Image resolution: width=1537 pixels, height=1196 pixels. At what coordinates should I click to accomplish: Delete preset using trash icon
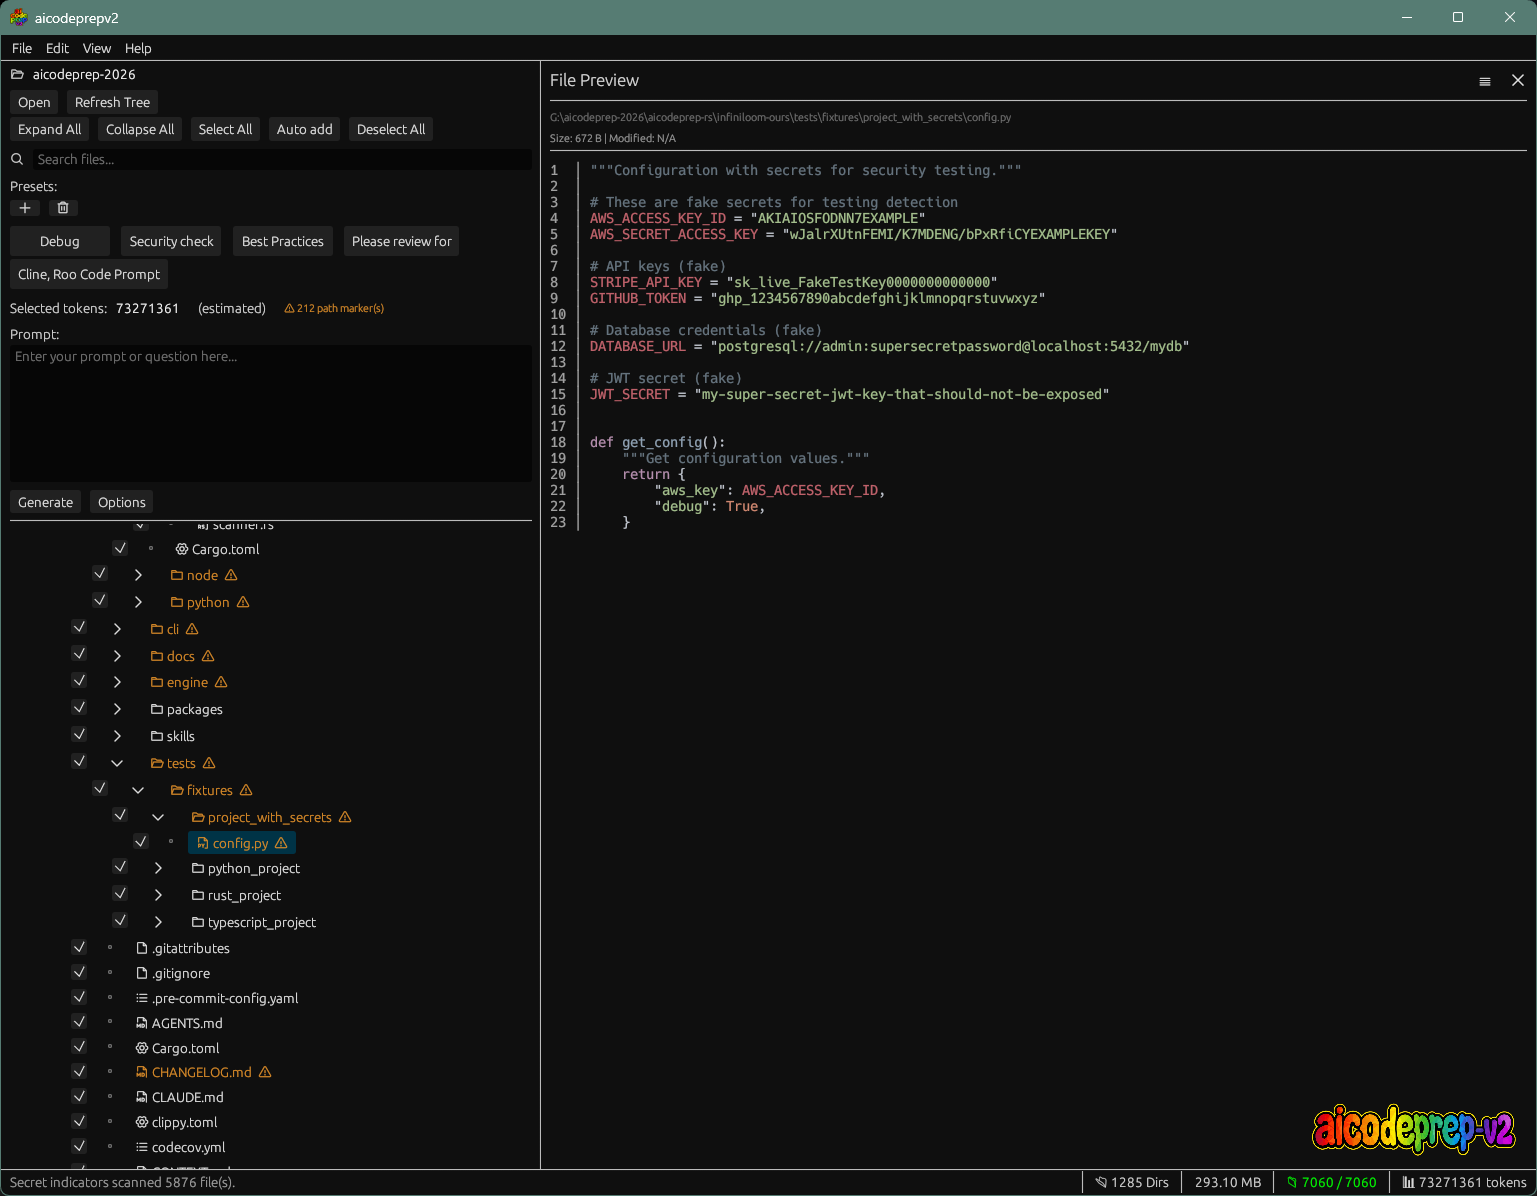pyautogui.click(x=63, y=208)
